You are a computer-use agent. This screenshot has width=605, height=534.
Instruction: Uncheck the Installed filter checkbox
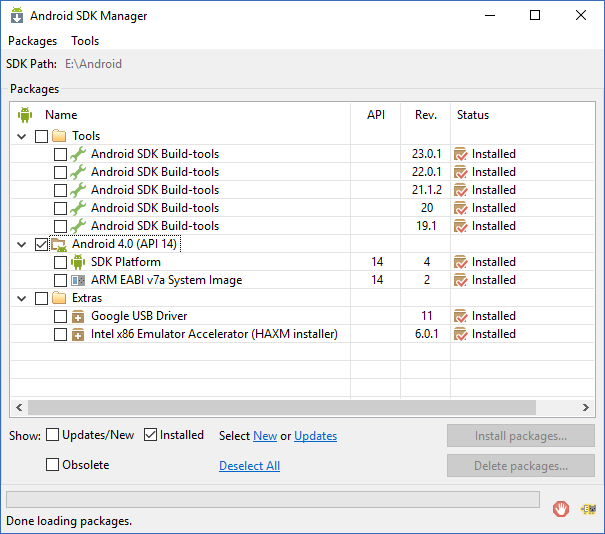pos(151,435)
